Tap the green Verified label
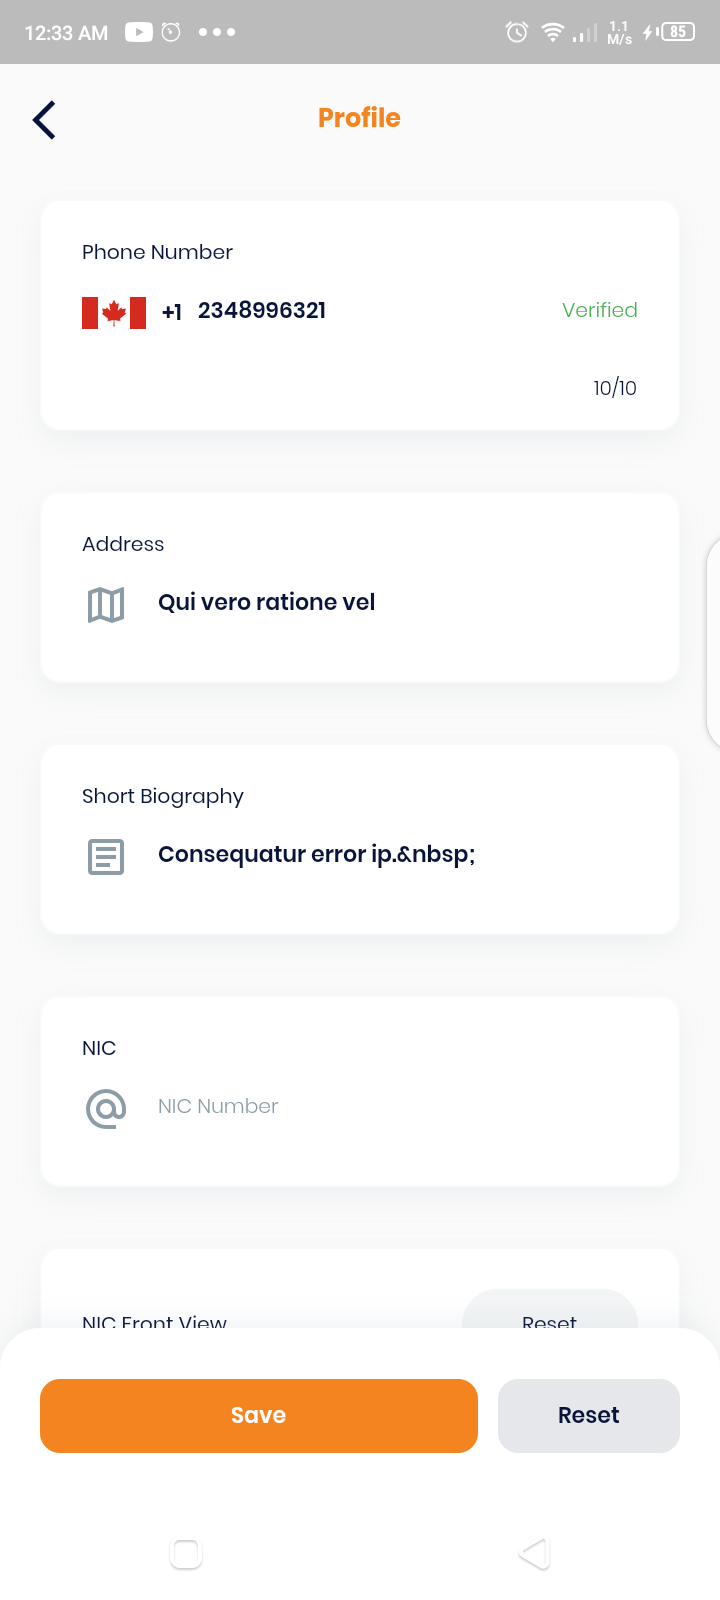720x1600 pixels. click(x=600, y=310)
